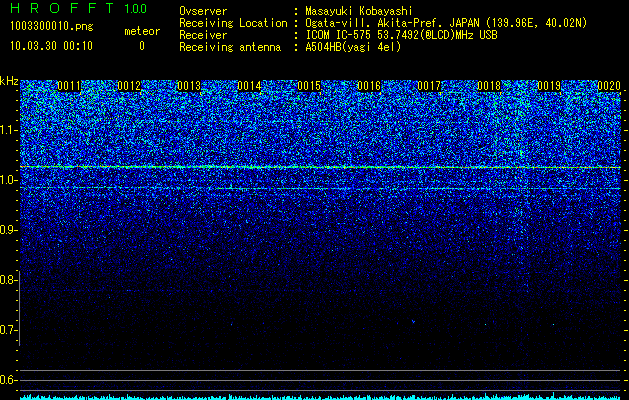Click the 0012 time marker
629x400 pixels.
coord(129,86)
